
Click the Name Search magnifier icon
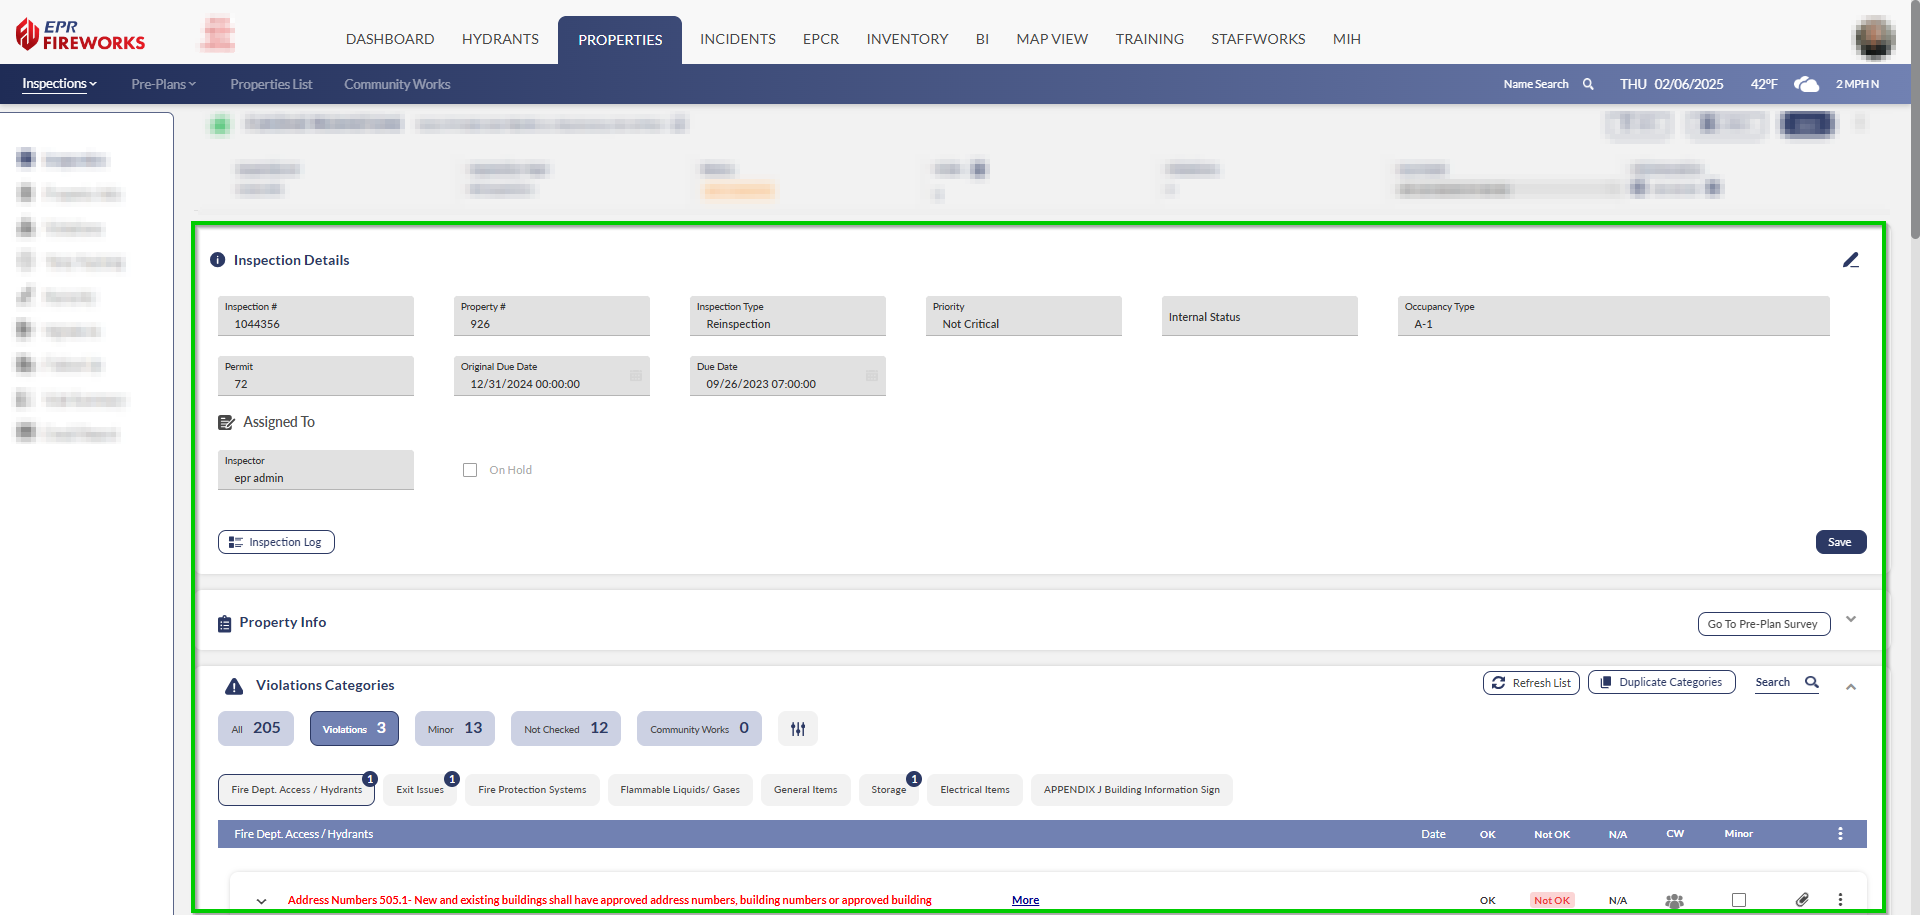click(x=1588, y=84)
